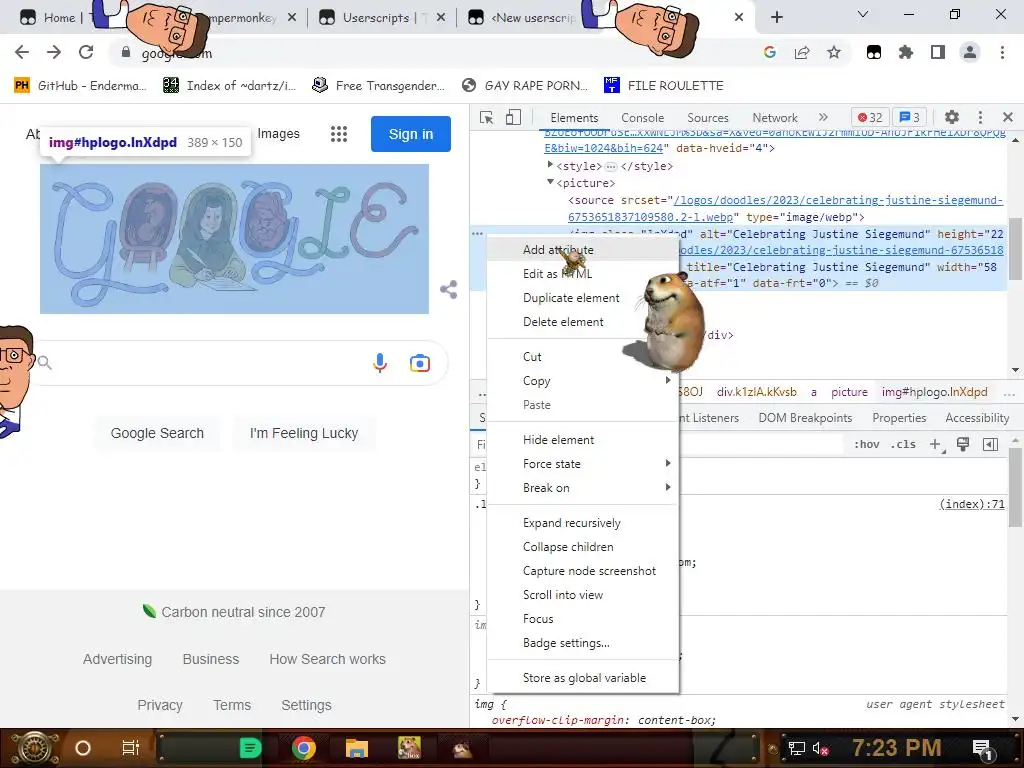Open the DOM Breakpoints pane
The height and width of the screenshot is (768, 1024).
pyautogui.click(x=805, y=418)
